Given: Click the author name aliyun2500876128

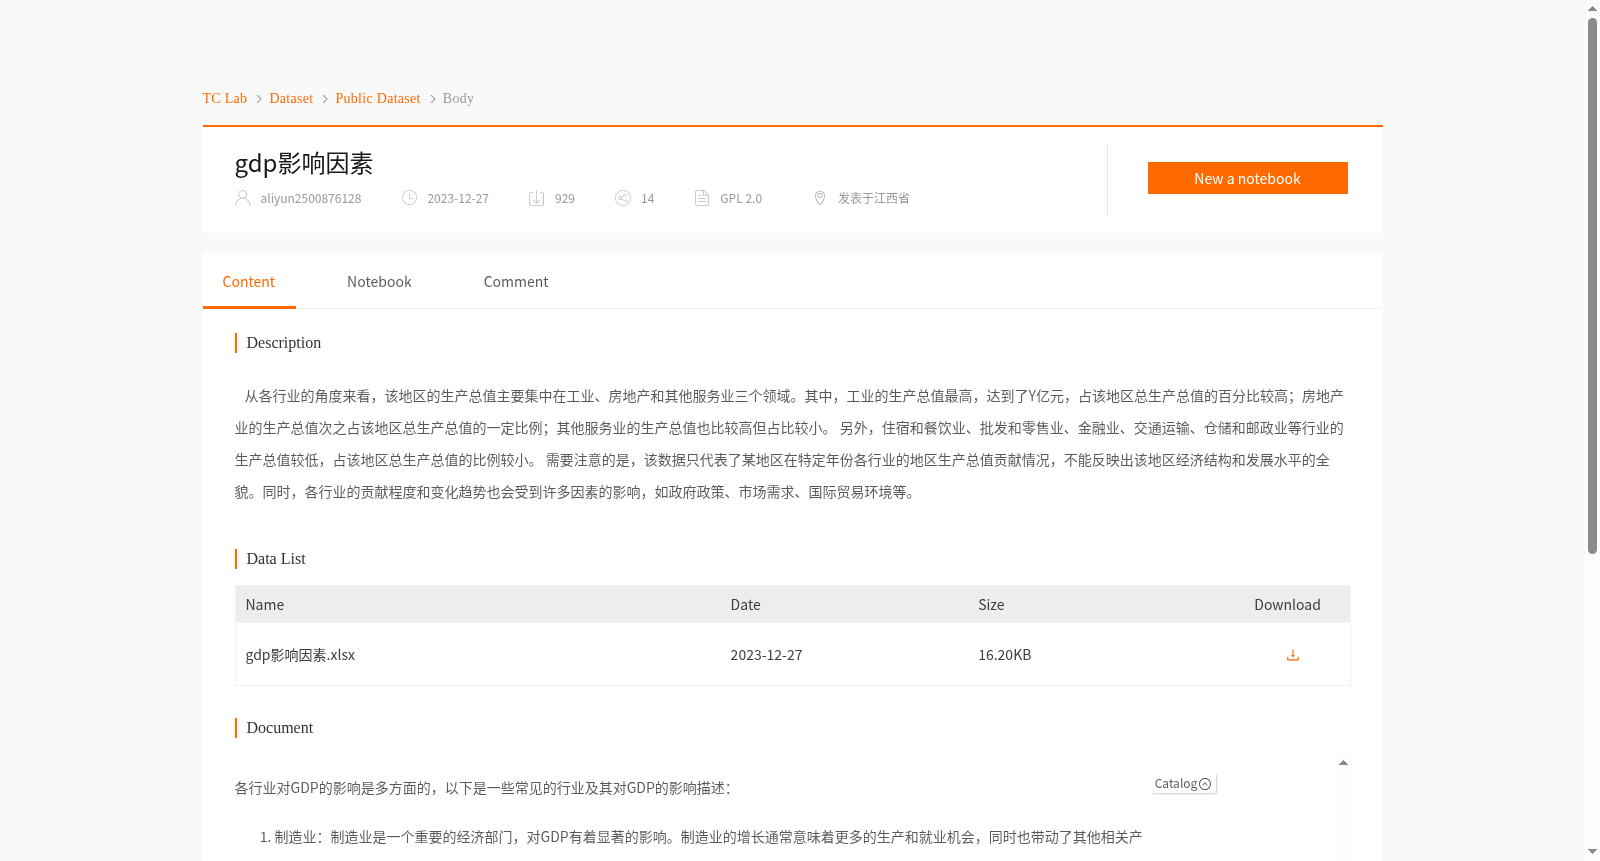Looking at the screenshot, I should point(311,199).
